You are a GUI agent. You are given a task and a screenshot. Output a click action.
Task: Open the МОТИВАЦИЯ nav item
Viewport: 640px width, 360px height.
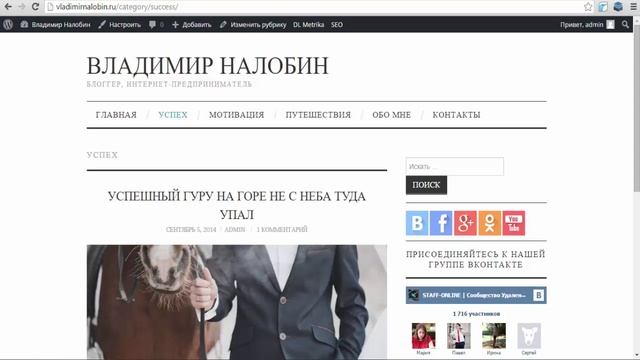coord(236,115)
